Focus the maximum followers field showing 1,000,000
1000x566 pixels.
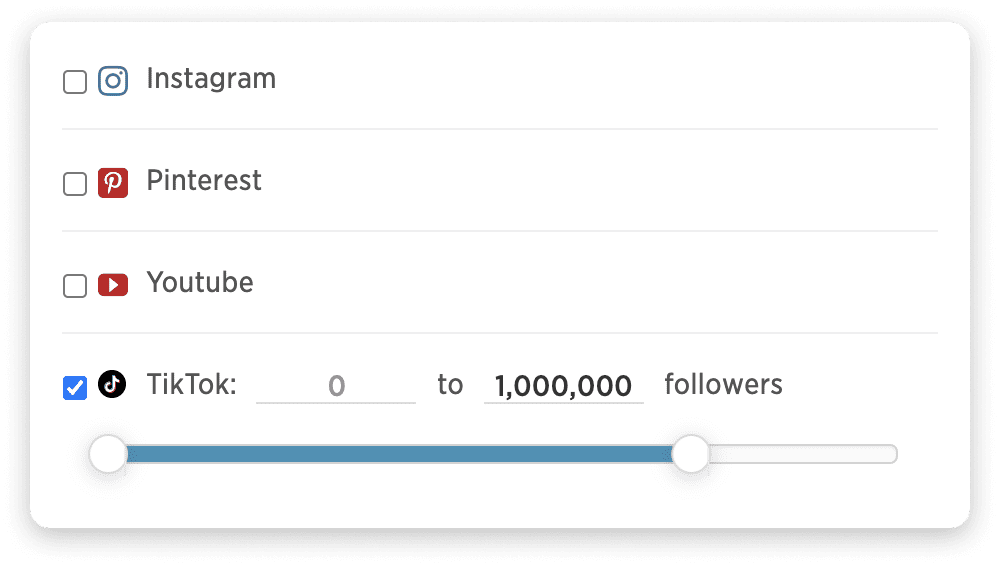[x=564, y=386]
